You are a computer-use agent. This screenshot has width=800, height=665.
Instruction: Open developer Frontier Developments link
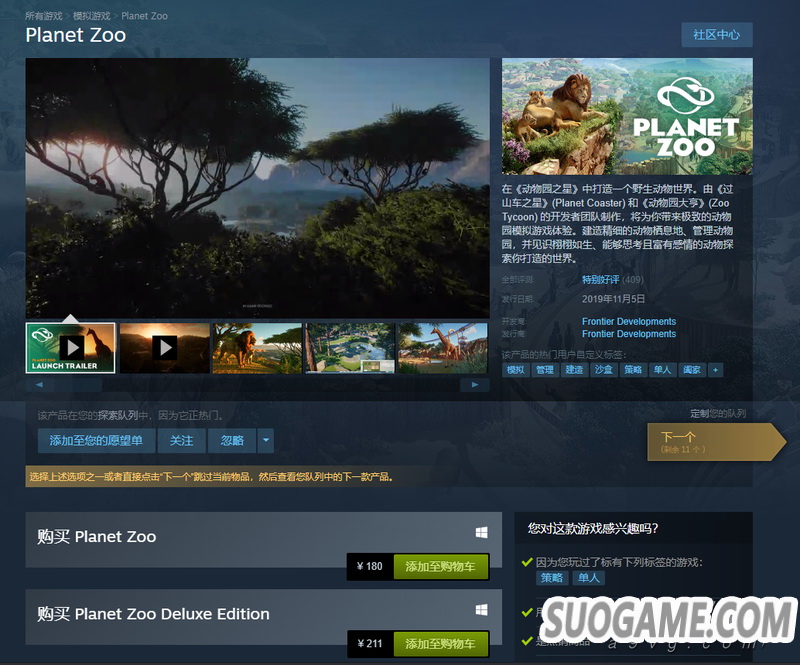[629, 322]
